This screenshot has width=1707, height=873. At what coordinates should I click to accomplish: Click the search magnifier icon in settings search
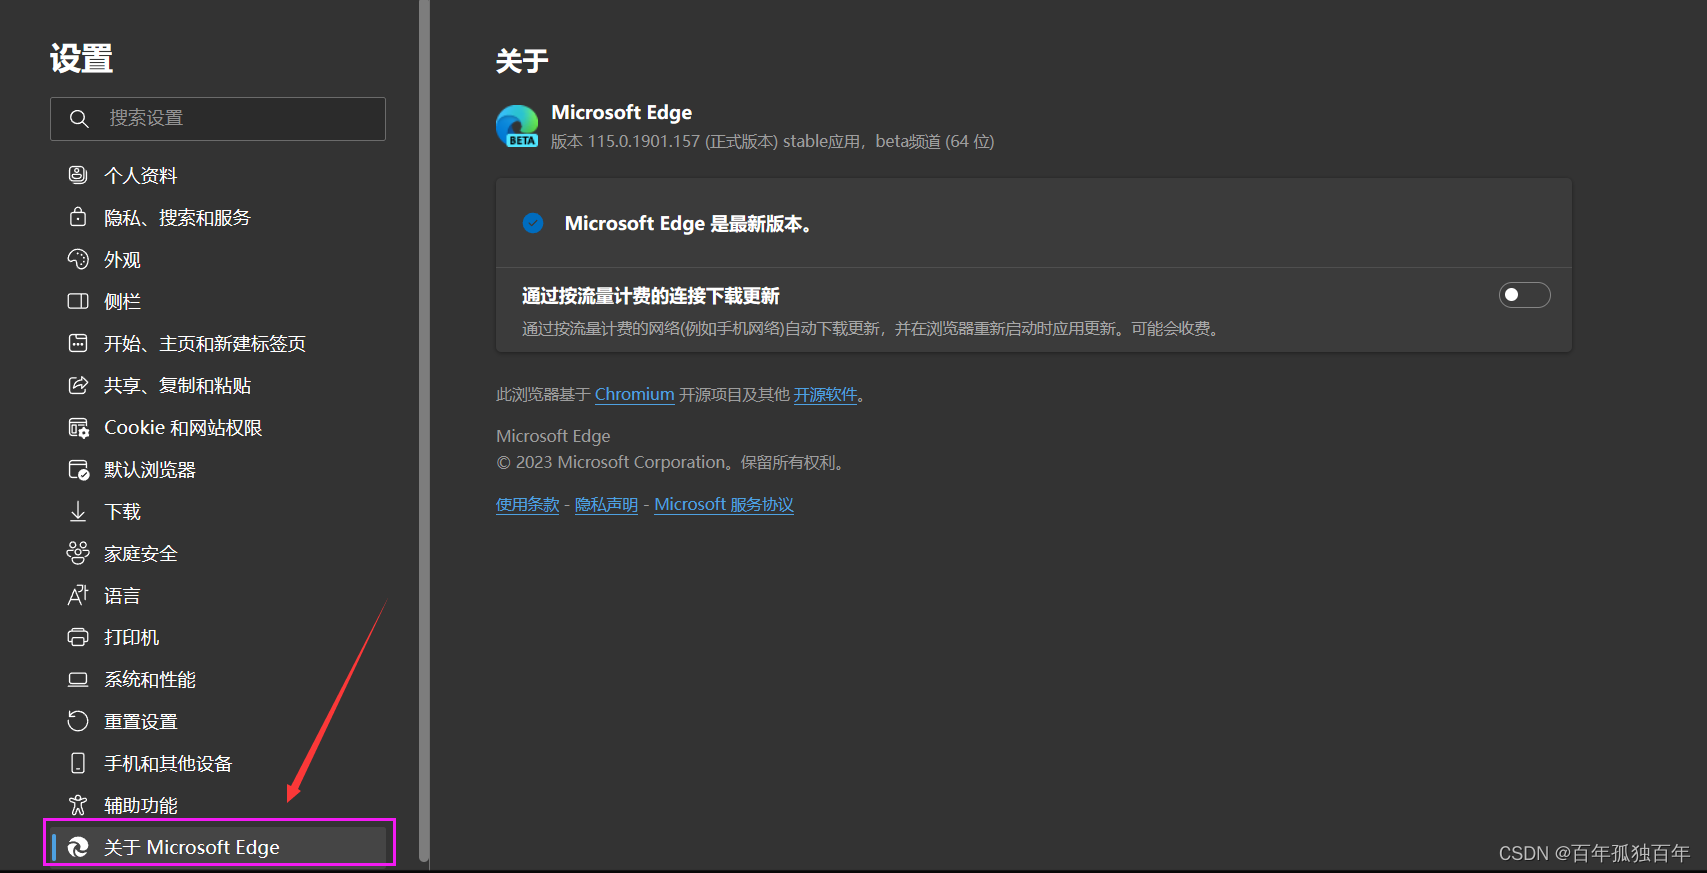pos(79,119)
